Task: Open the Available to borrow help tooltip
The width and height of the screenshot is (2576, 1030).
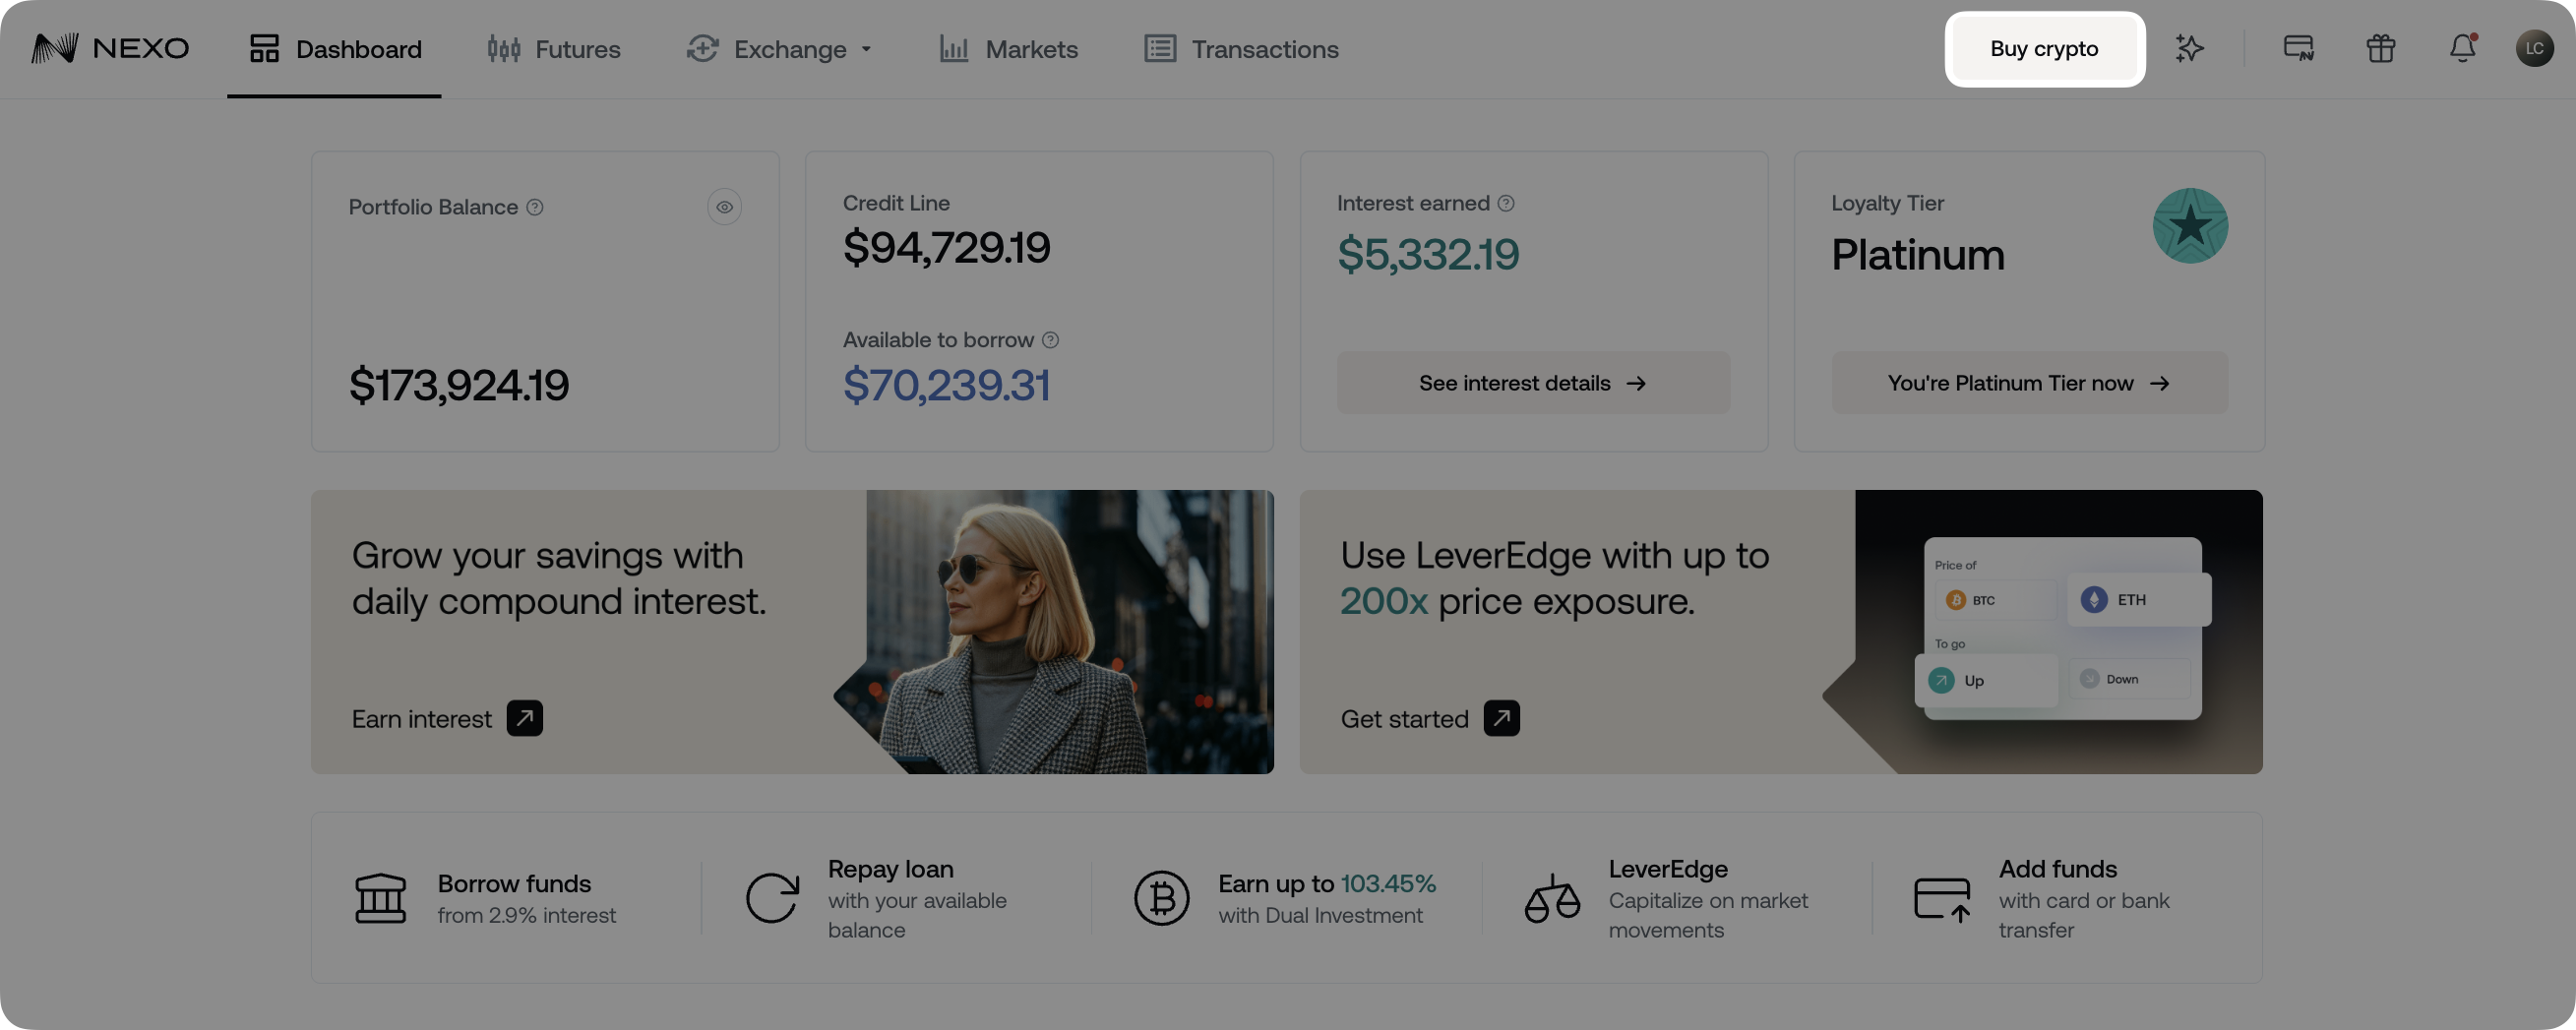Action: click(x=1050, y=340)
